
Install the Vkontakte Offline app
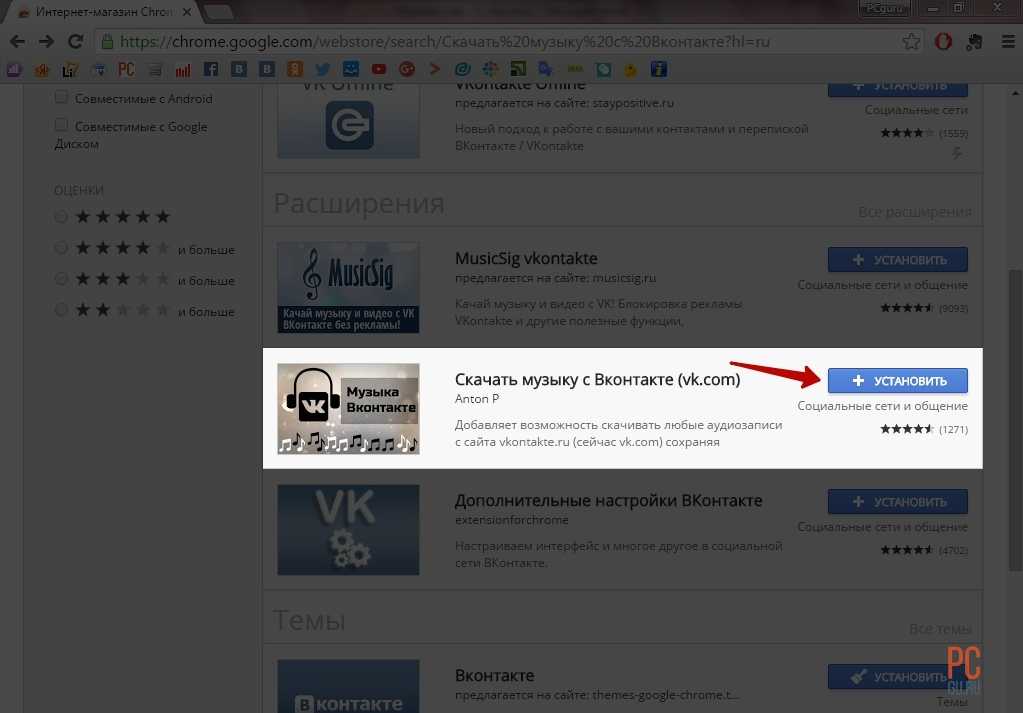pos(898,89)
